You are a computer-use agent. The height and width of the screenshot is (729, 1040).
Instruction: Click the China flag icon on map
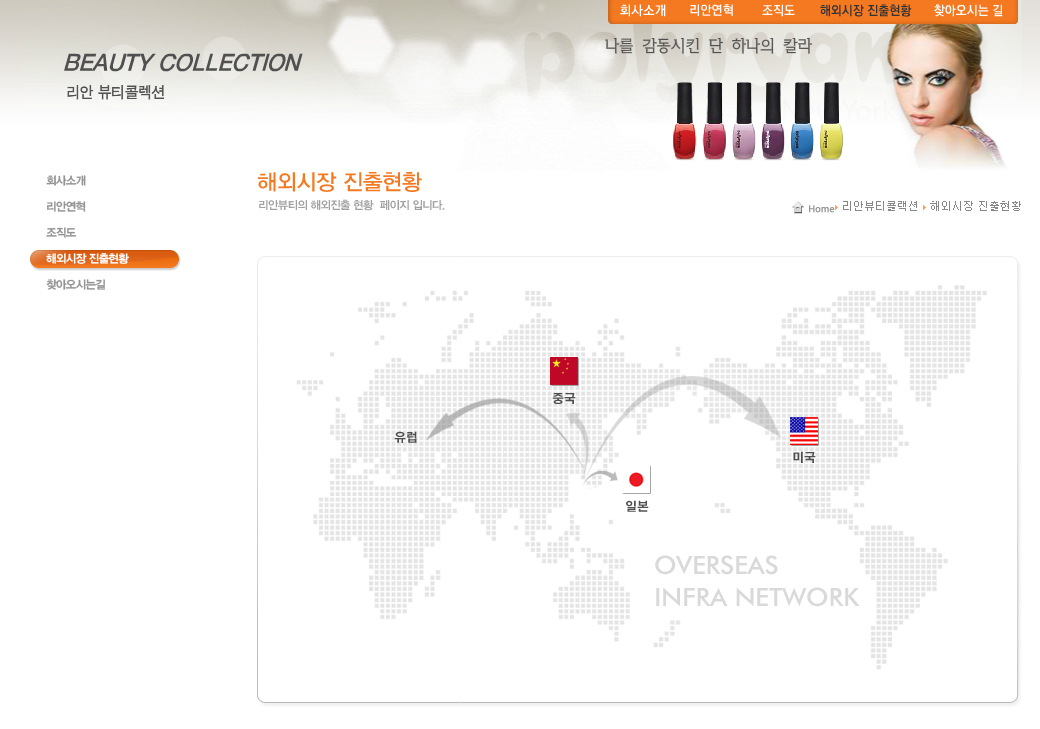pyautogui.click(x=564, y=371)
